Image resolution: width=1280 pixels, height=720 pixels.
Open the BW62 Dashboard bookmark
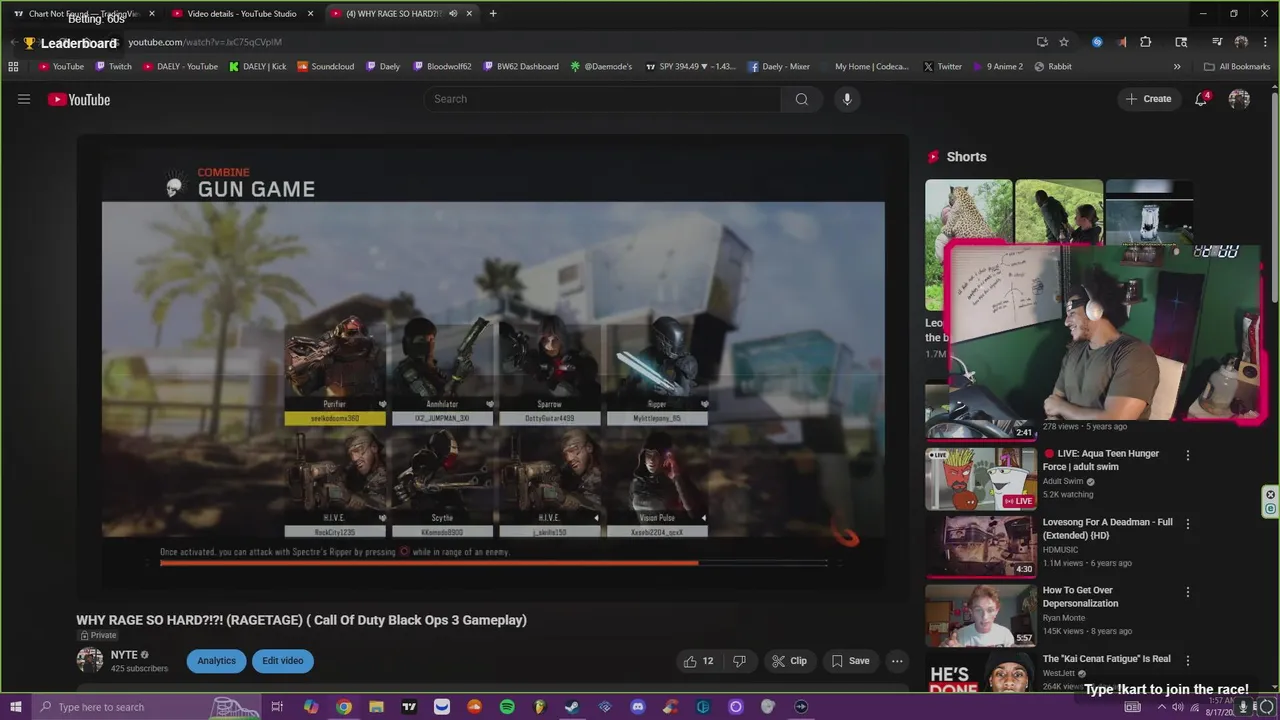click(520, 66)
